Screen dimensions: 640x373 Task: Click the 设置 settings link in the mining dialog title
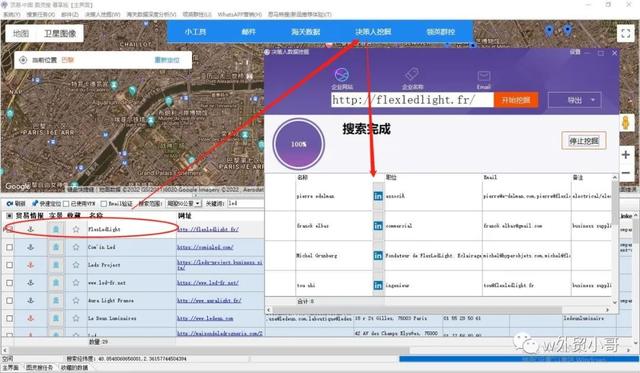[575, 52]
